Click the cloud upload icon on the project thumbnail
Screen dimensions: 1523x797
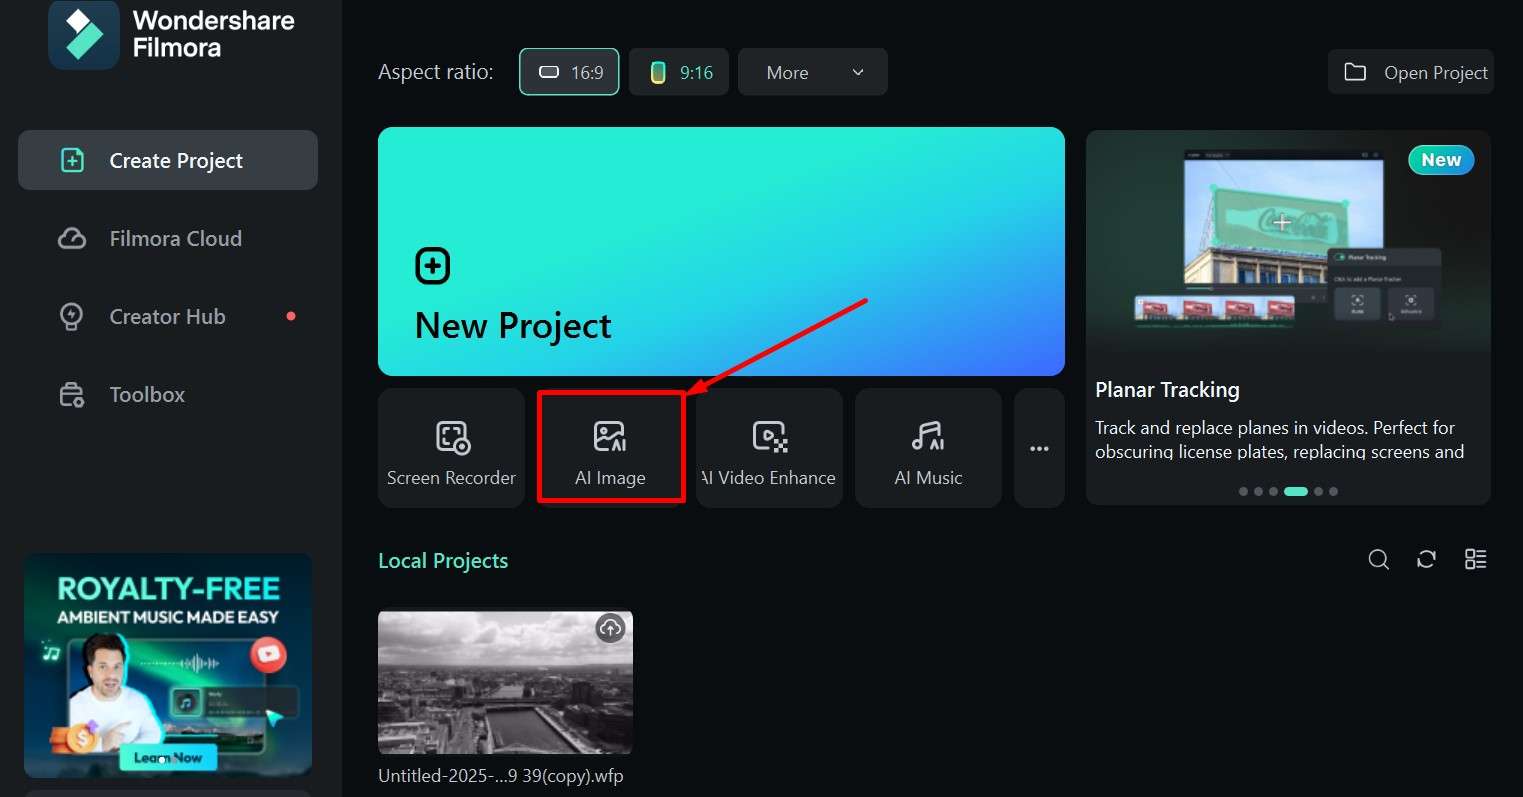pyautogui.click(x=610, y=629)
